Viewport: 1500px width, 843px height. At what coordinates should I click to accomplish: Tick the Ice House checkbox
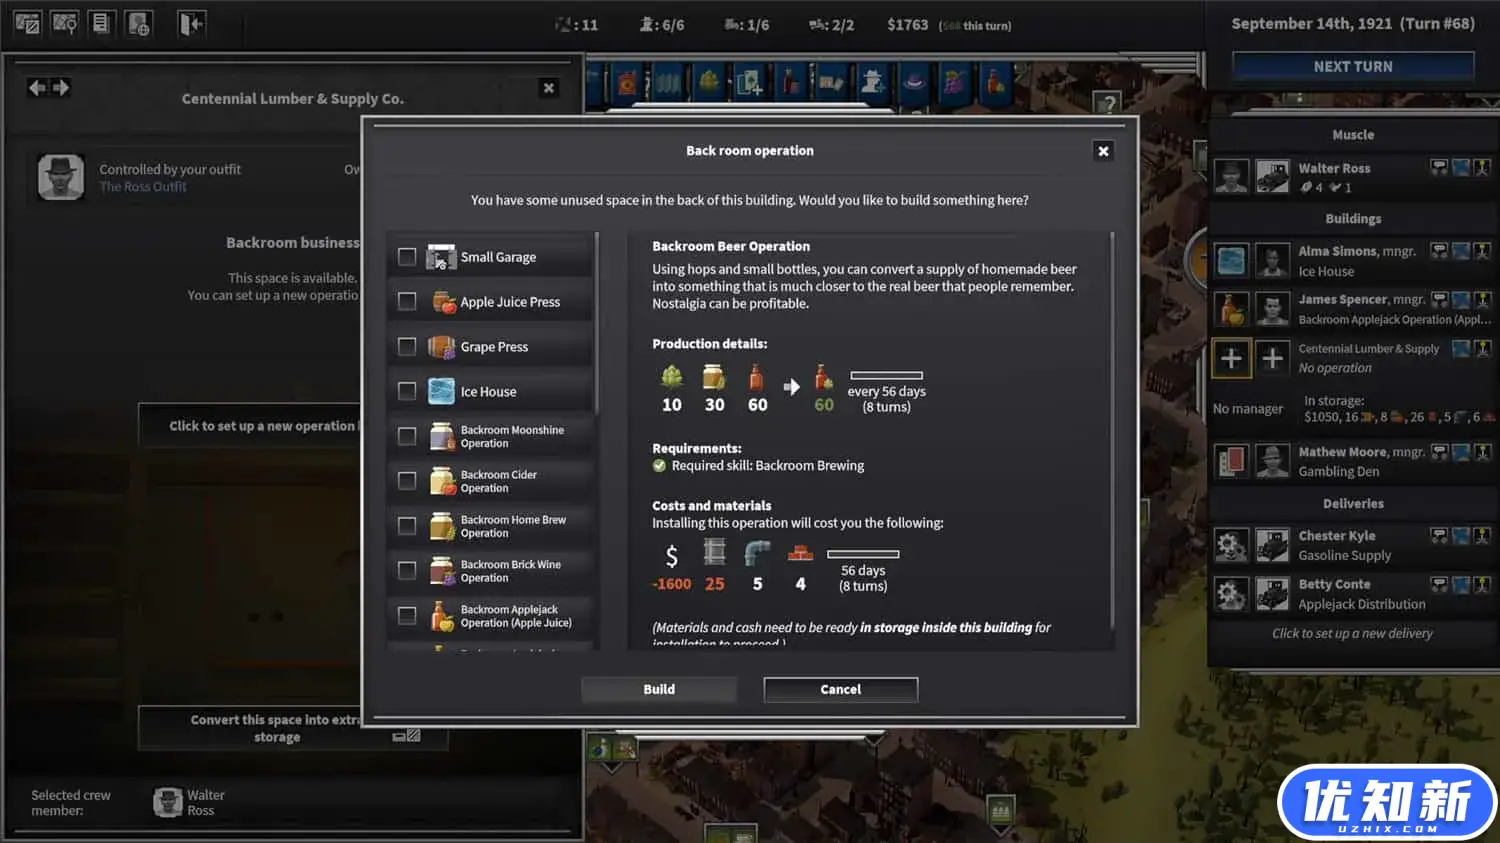click(407, 391)
